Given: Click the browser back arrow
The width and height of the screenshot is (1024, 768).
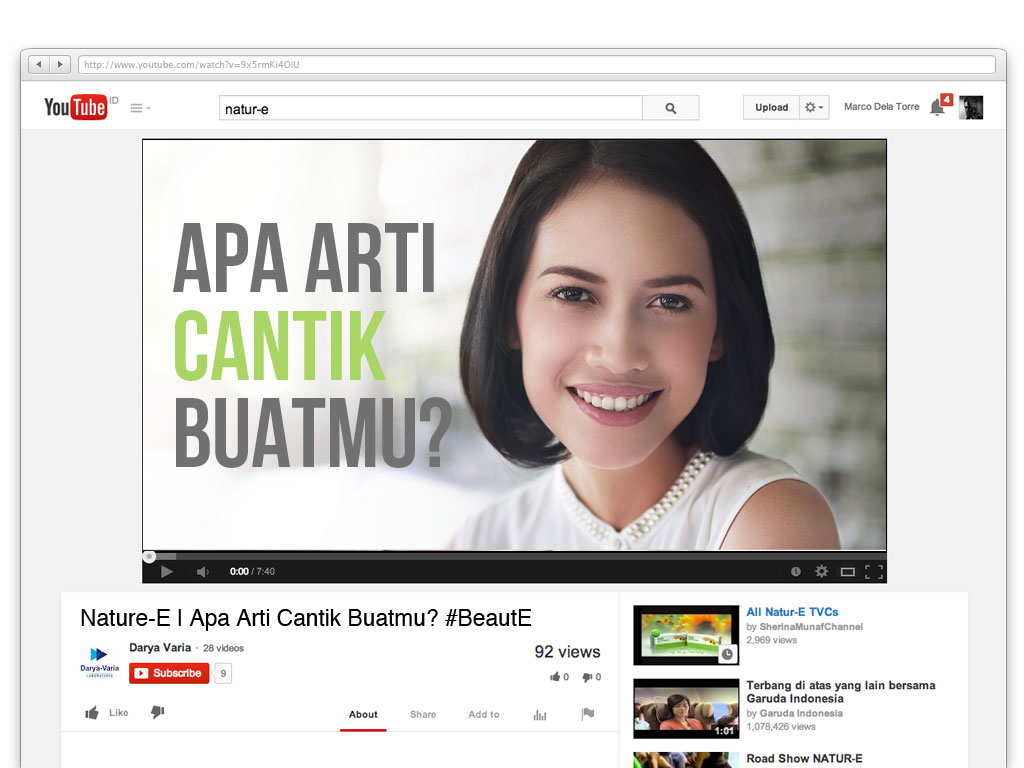Looking at the screenshot, I should 39,65.
